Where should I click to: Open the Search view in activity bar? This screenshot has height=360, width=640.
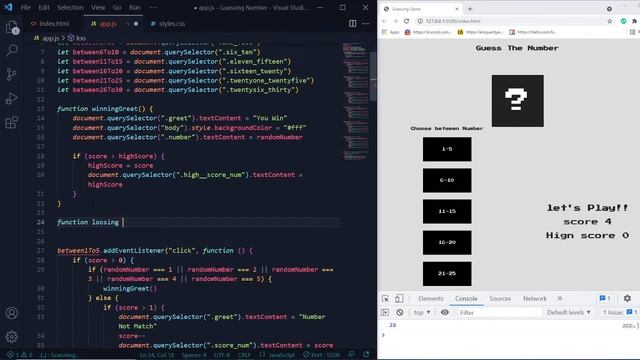12,51
